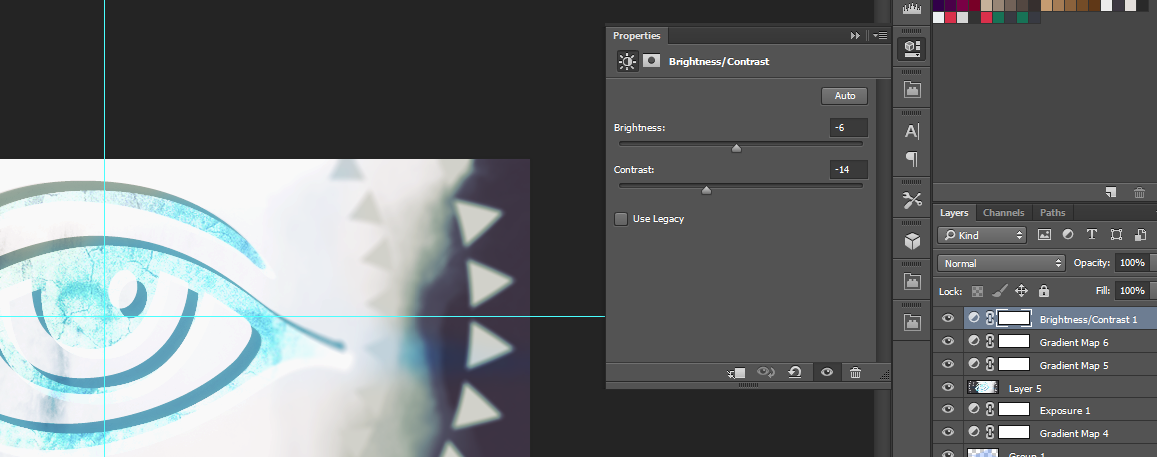
Task: Create new swatch icon in Swatches panel
Action: [1111, 193]
